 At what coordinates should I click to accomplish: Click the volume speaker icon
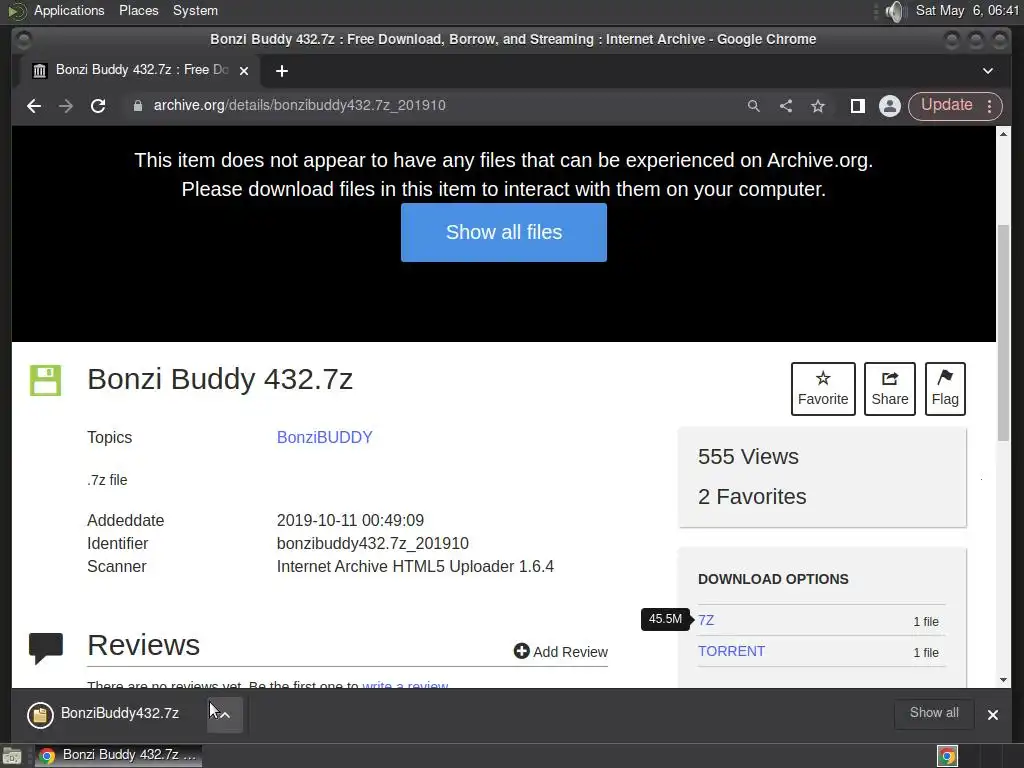[x=895, y=11]
